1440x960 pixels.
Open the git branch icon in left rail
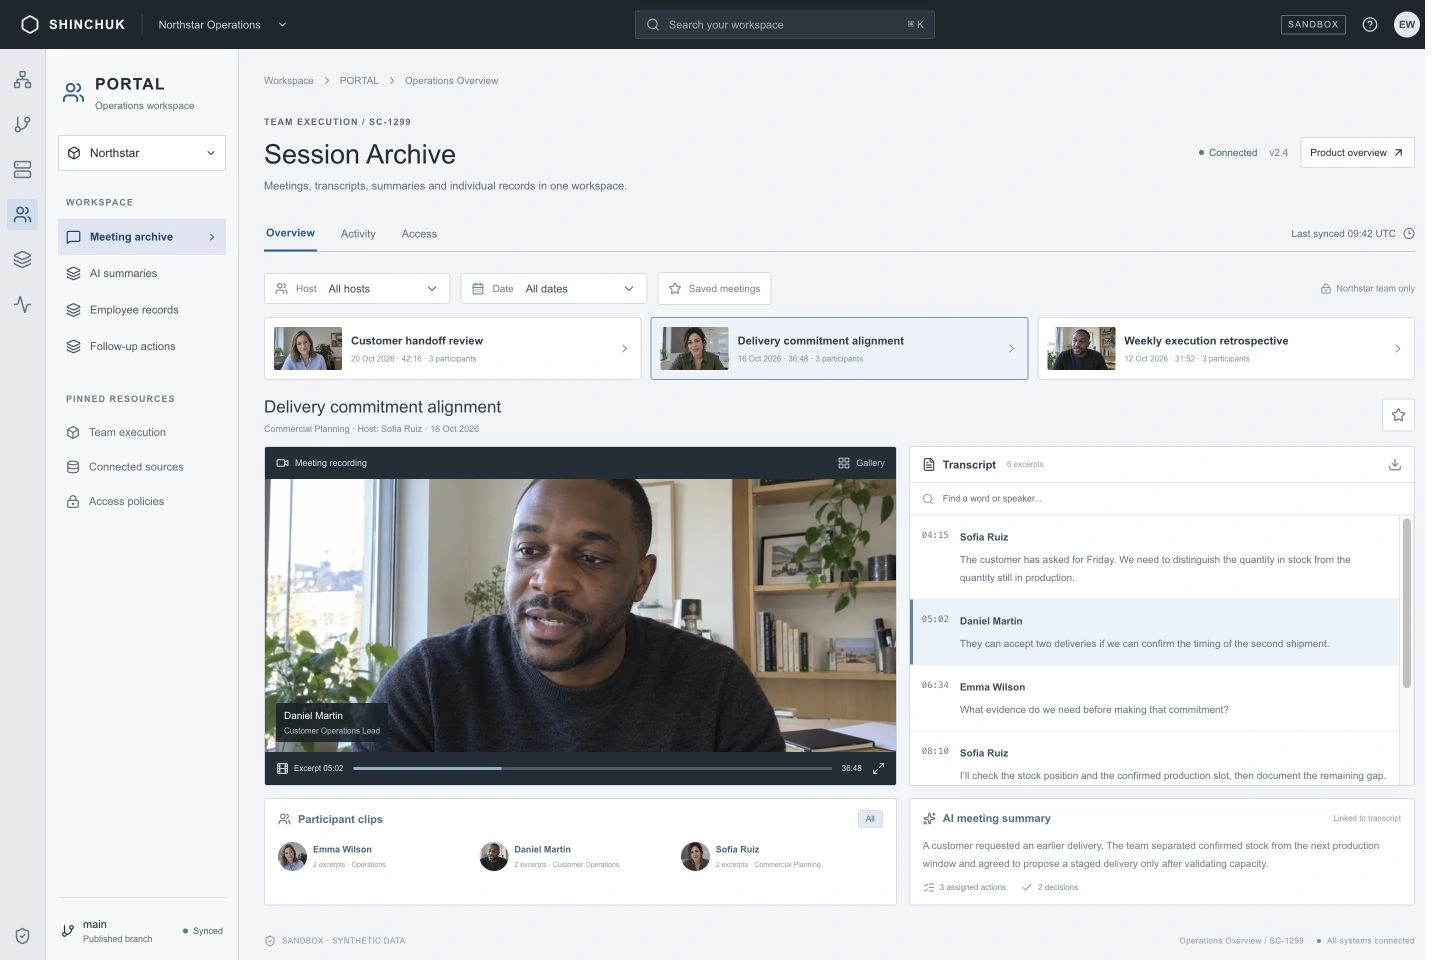click(22, 124)
